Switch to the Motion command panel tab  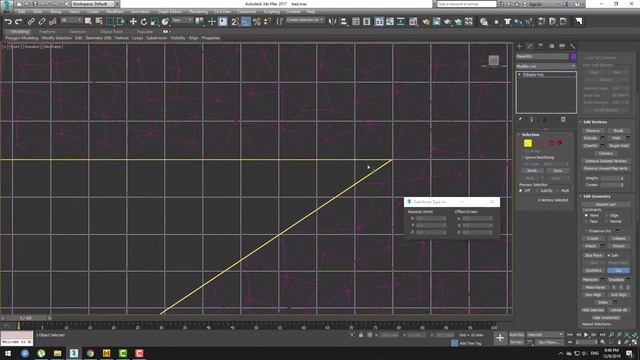[x=551, y=46]
